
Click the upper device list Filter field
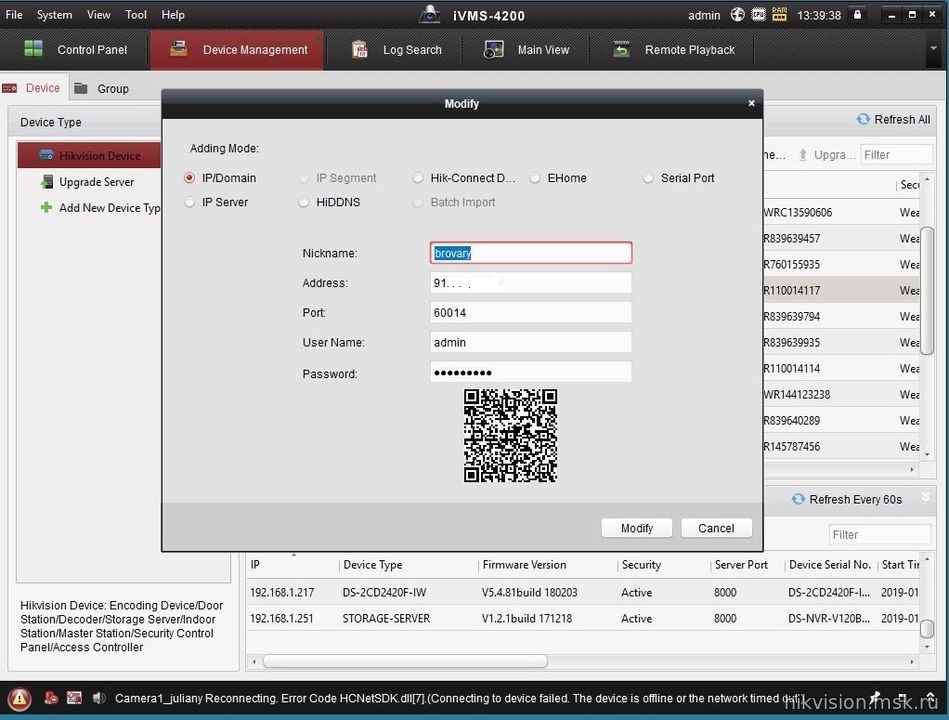coord(896,155)
